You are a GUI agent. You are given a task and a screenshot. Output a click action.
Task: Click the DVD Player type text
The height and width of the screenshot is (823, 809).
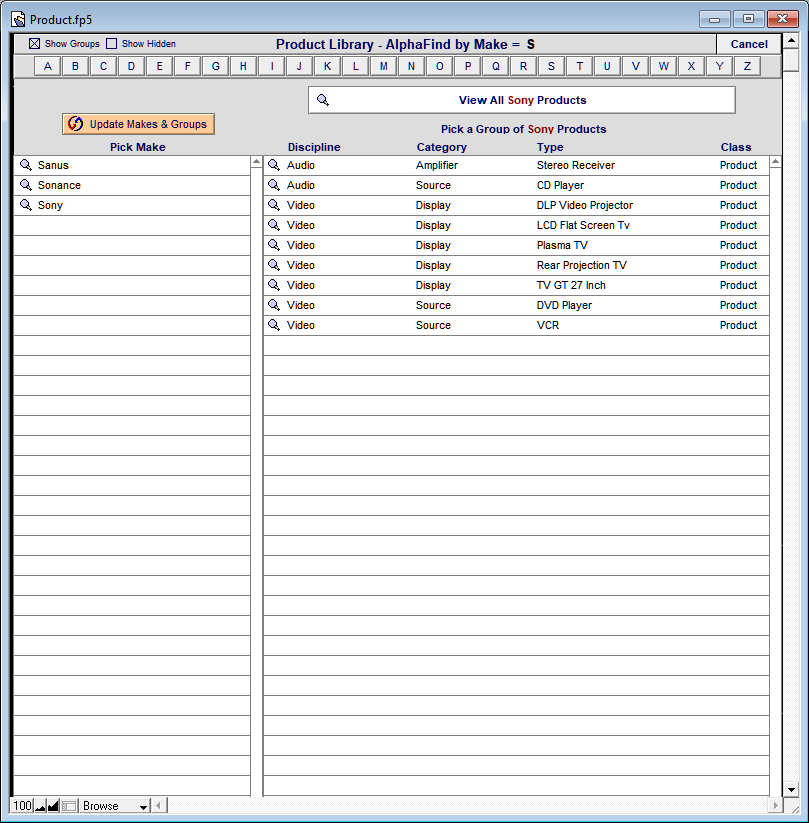pos(564,304)
